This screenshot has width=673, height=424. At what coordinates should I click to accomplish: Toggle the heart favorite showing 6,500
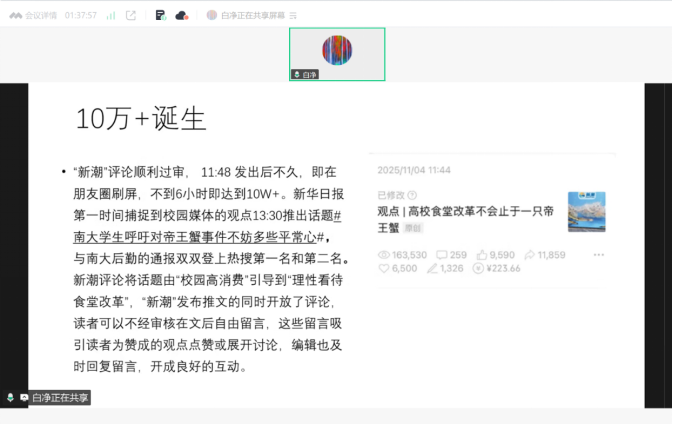click(x=384, y=268)
